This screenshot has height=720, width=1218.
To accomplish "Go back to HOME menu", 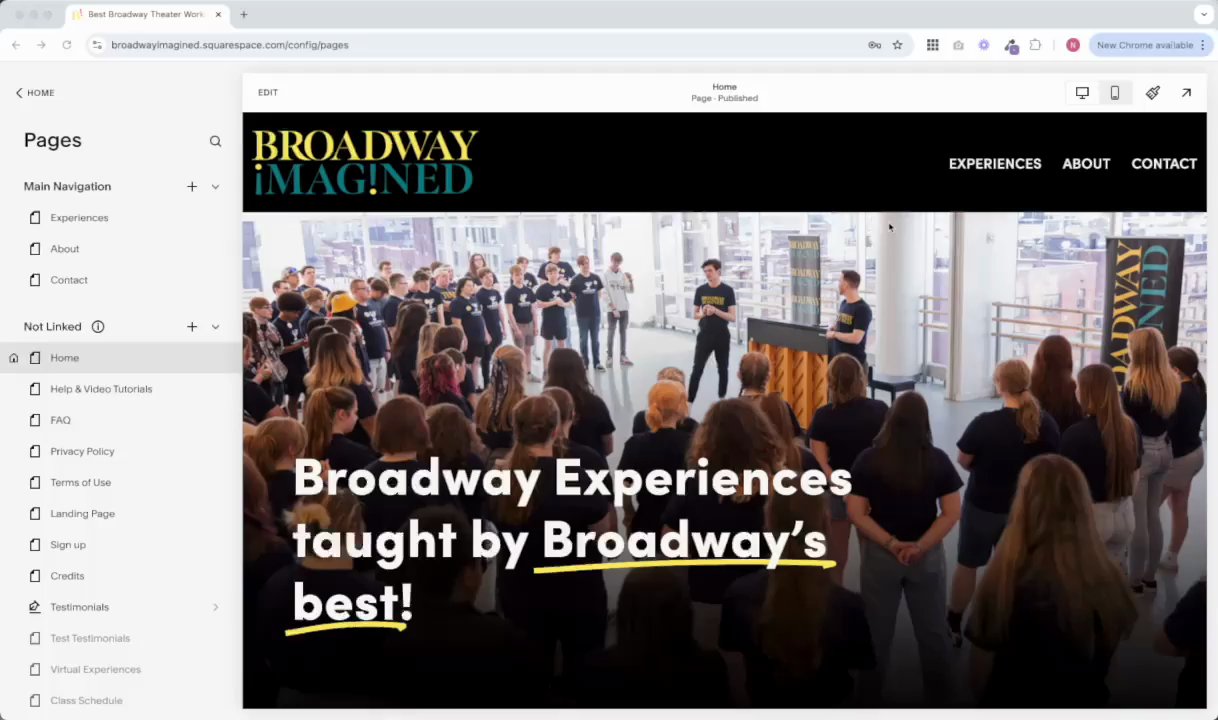I will tap(35, 92).
